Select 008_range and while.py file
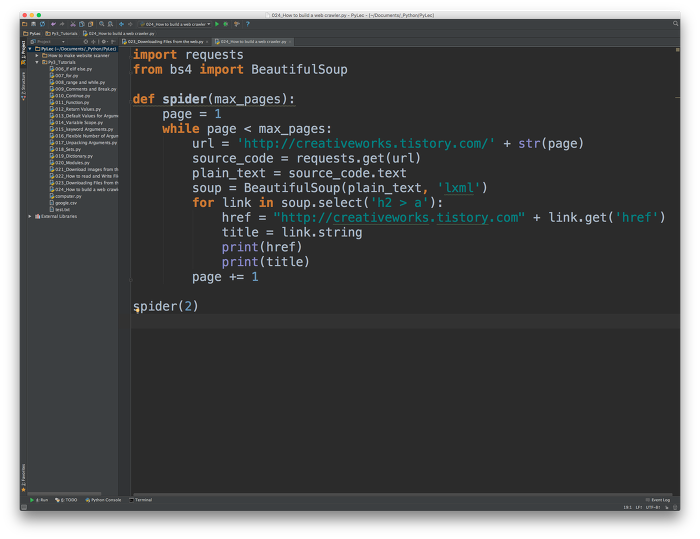The height and width of the screenshot is (539, 700). pyautogui.click(x=77, y=83)
